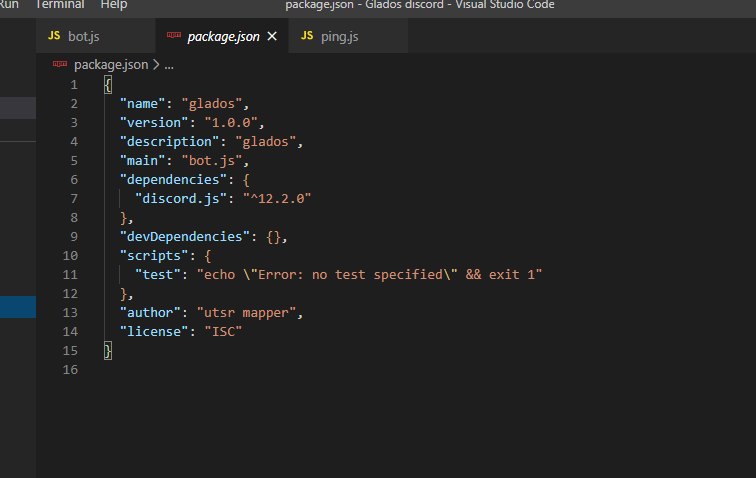Image resolution: width=756 pixels, height=478 pixels.
Task: Open the Run menu
Action: tap(9, 5)
